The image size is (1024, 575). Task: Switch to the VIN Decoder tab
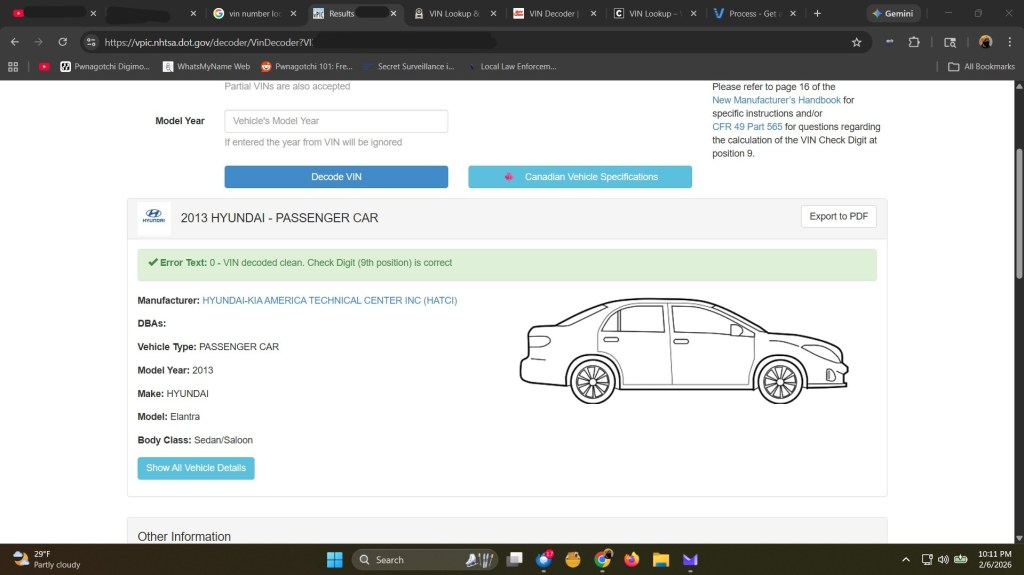pos(546,14)
